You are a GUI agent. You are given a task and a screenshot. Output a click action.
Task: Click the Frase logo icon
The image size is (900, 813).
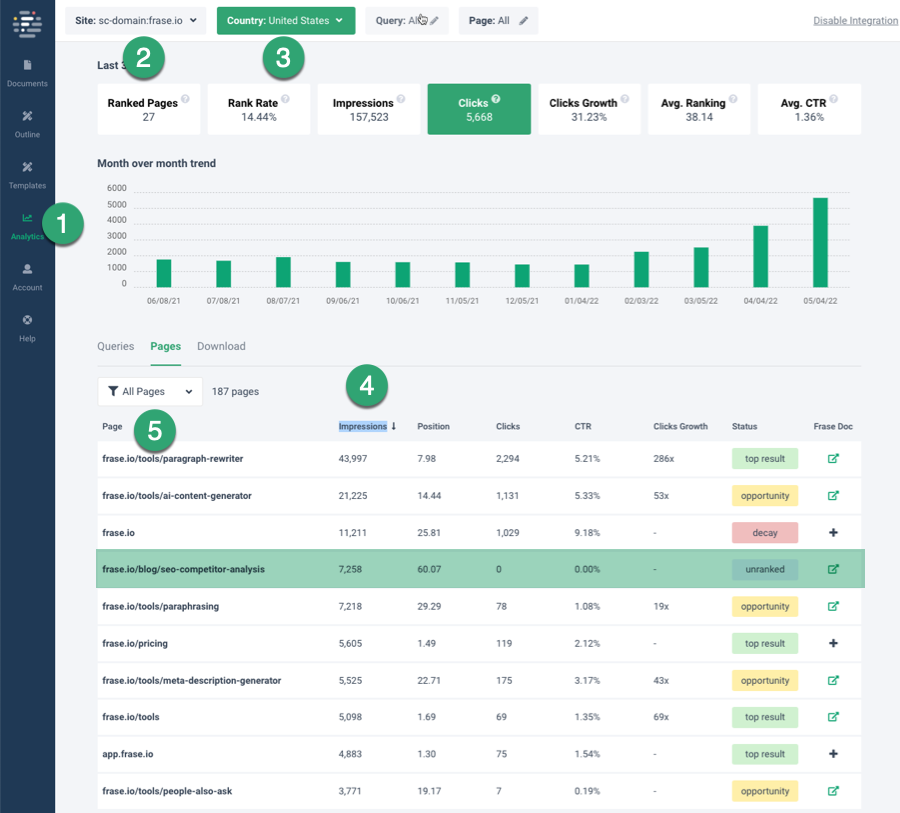(27, 24)
